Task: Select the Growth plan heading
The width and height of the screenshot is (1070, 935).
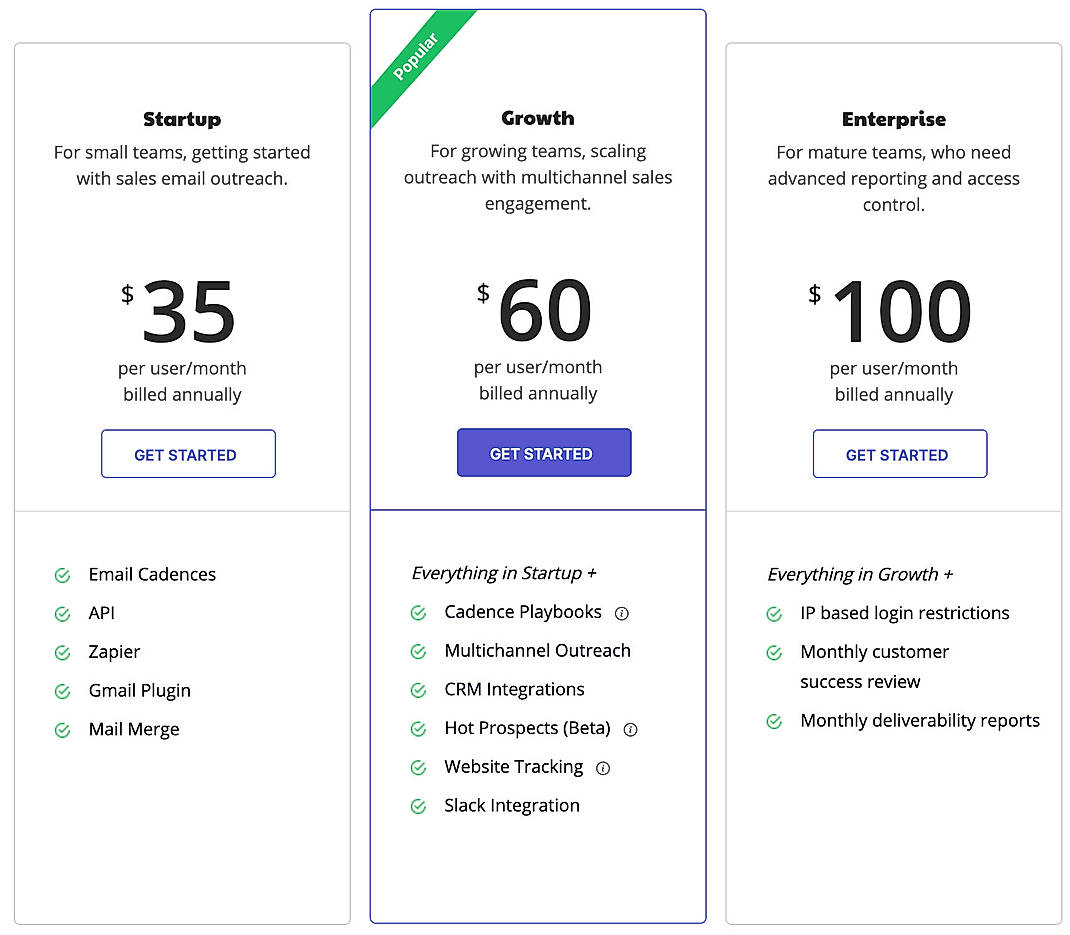Action: click(538, 118)
